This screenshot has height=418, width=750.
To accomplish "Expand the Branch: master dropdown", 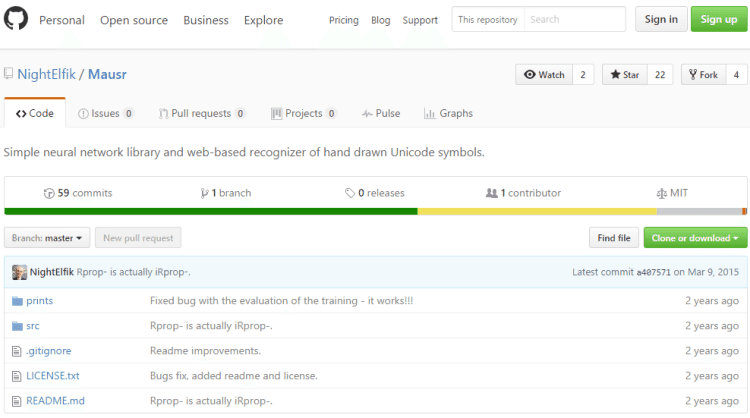I will [47, 238].
